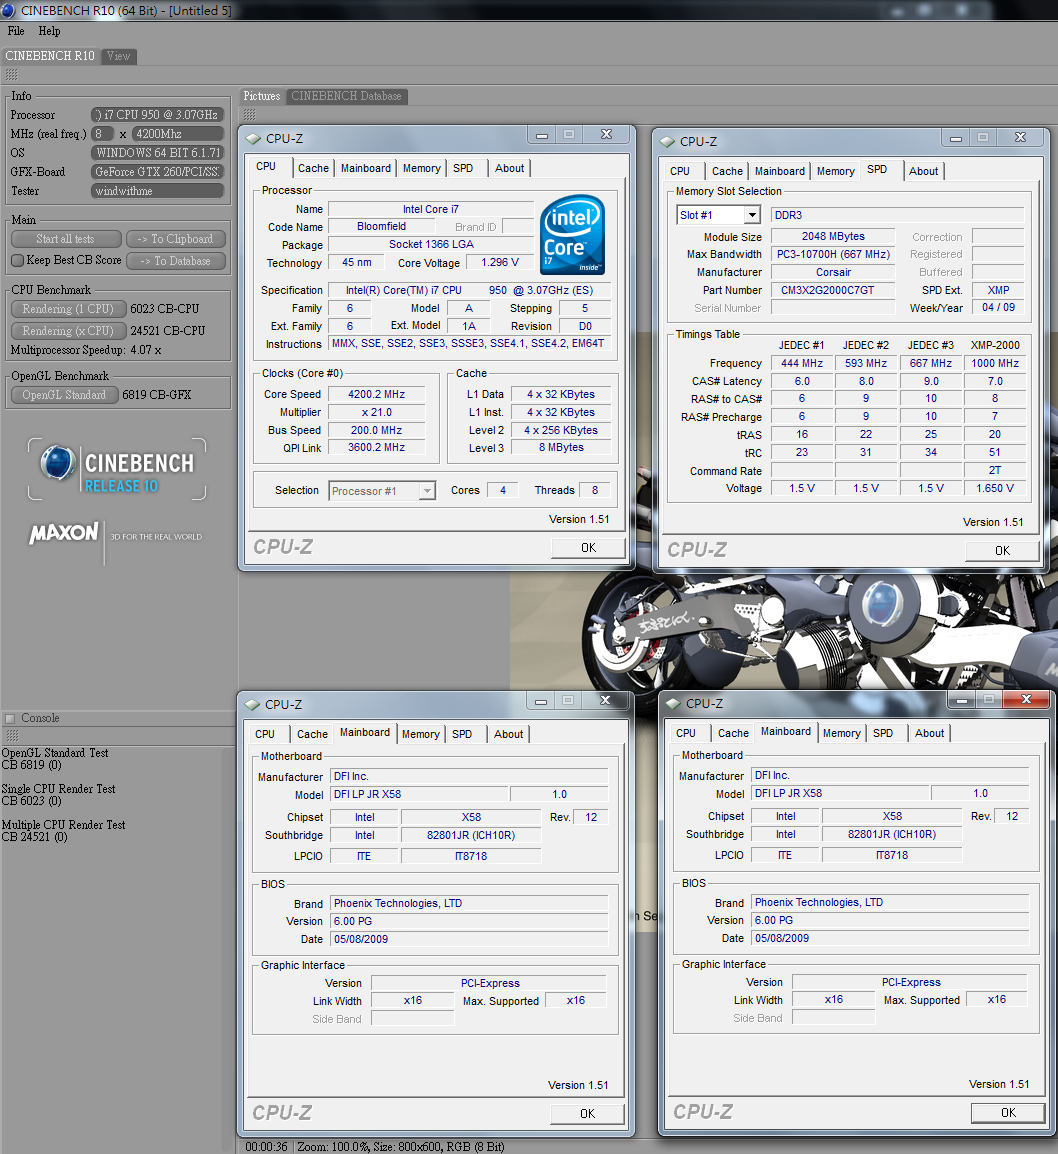Click the To Clipboard button
The width and height of the screenshot is (1058, 1154).
(x=176, y=239)
